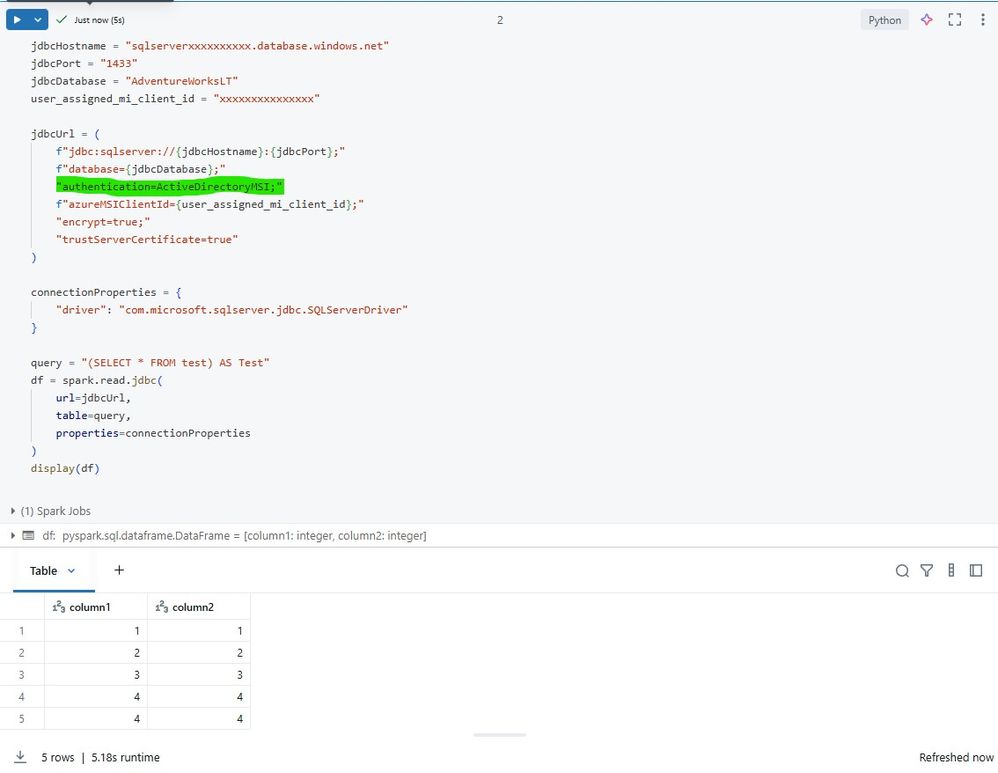Click the column1 header
998x773 pixels.
pyautogui.click(x=89, y=607)
